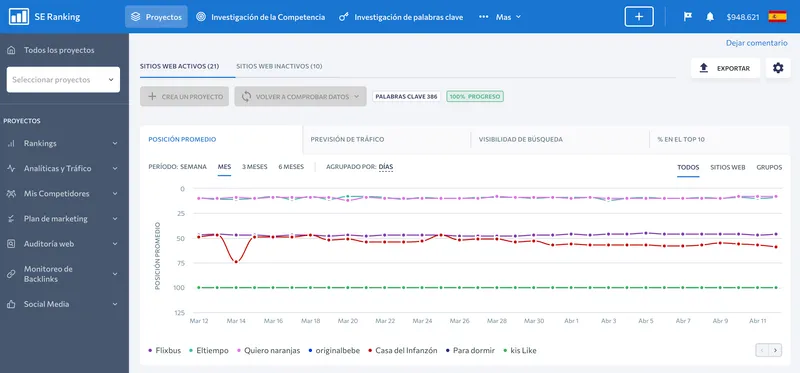Open the DÍAS grouping dropdown
This screenshot has height=373, width=800.
[x=386, y=167]
